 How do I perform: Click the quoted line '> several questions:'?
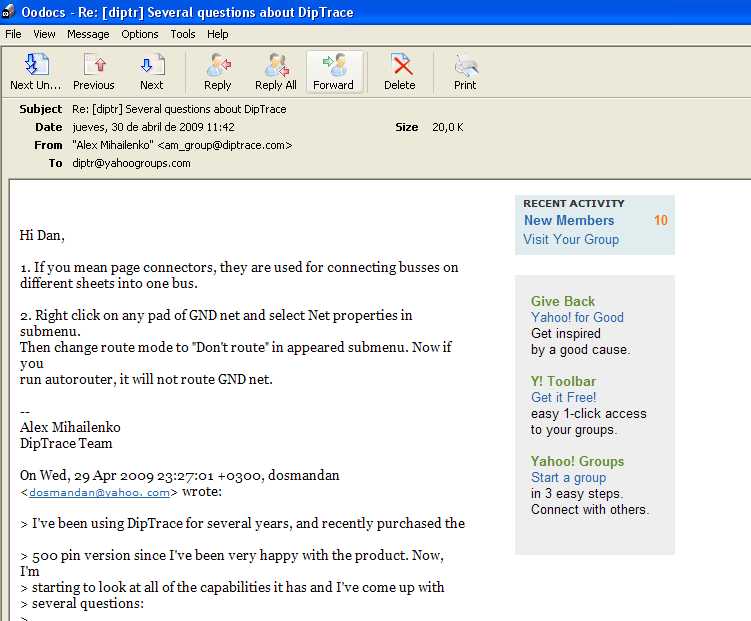point(82,603)
